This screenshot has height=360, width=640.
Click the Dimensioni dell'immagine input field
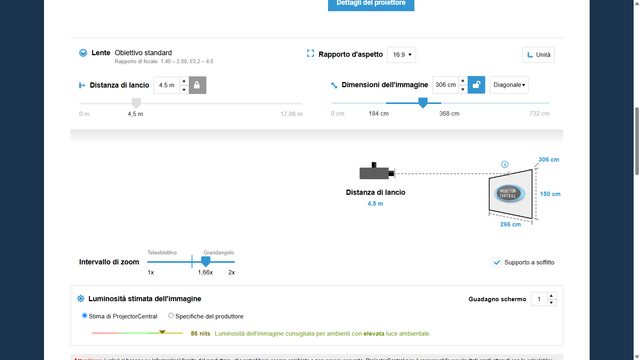[x=445, y=85]
